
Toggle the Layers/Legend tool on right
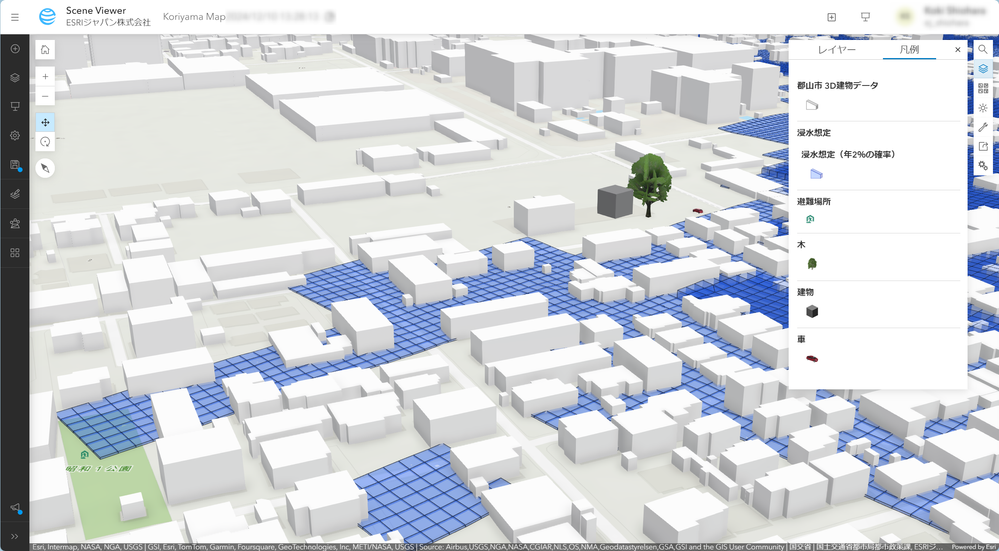[x=983, y=69]
